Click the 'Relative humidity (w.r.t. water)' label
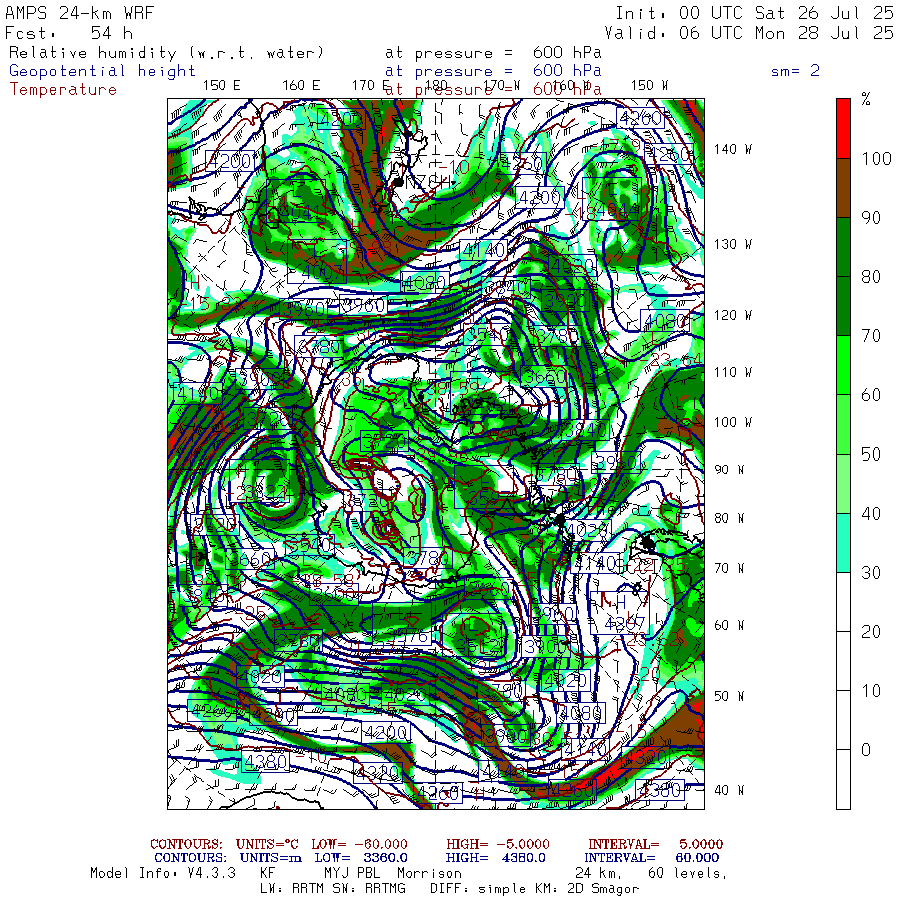 [166, 53]
